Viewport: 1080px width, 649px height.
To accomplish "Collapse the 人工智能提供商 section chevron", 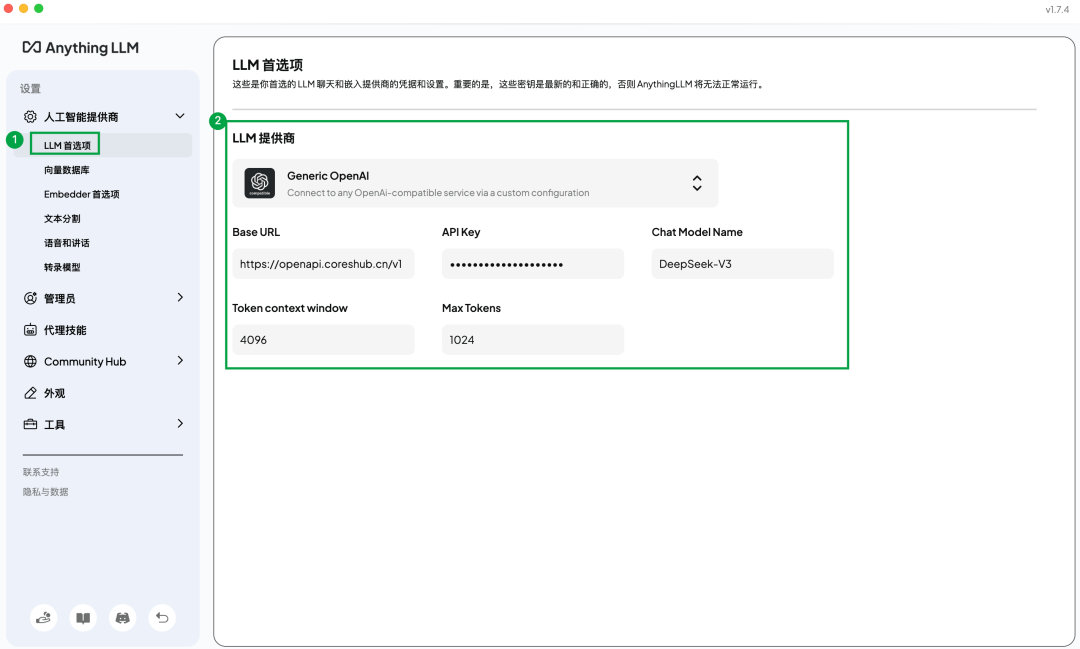I will [x=180, y=116].
